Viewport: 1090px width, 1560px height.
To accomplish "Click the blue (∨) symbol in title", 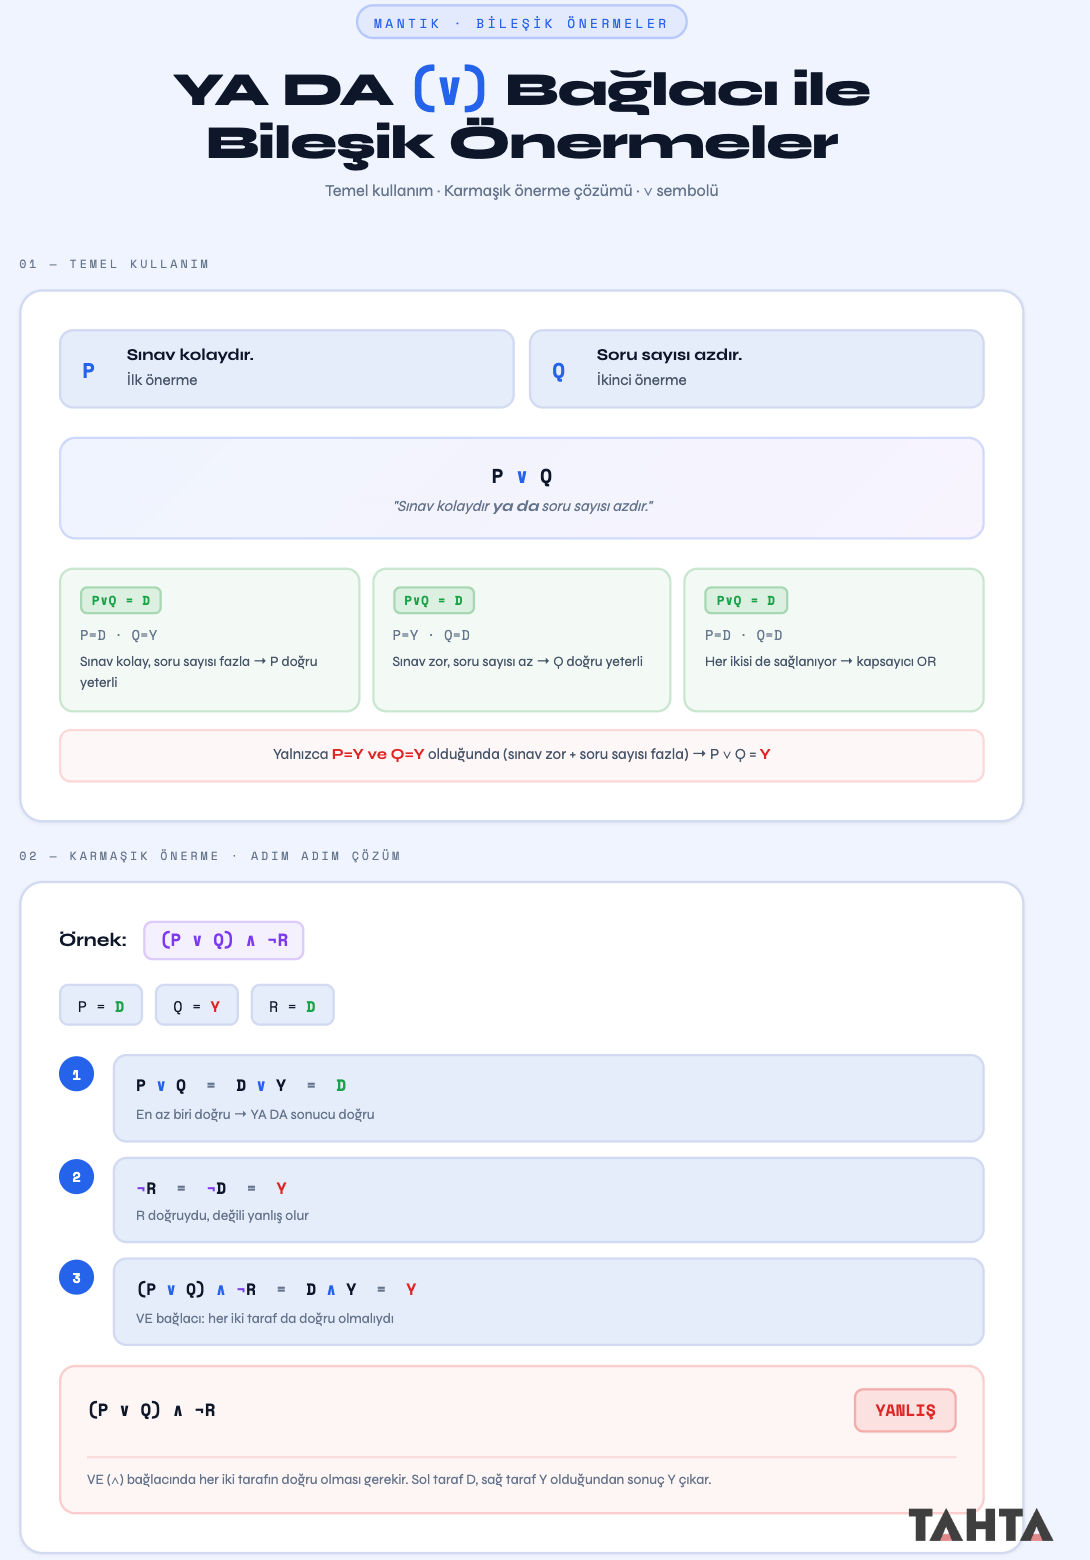I will coord(450,89).
